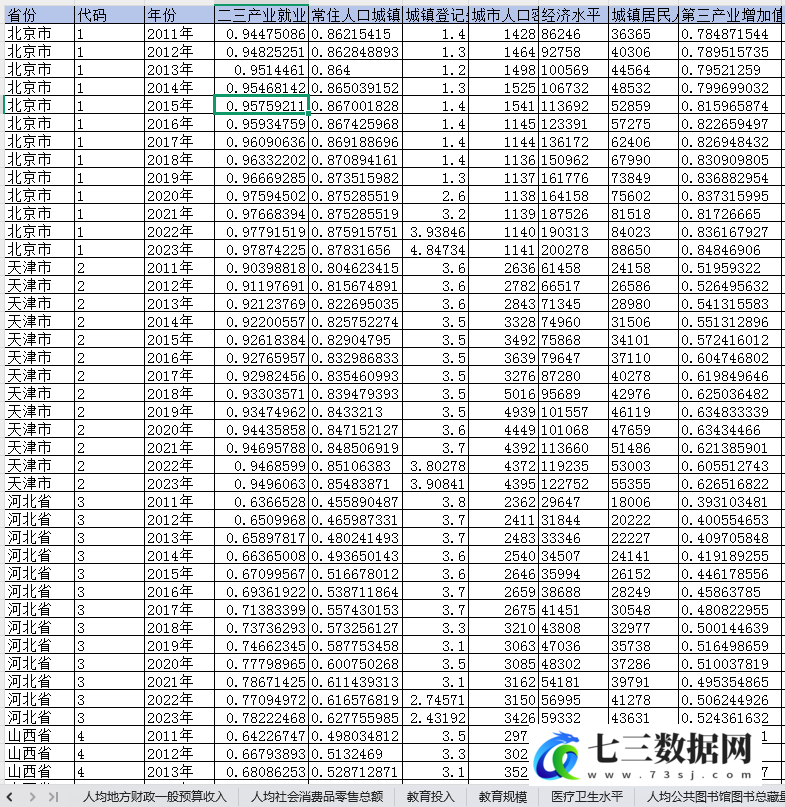Screen dimensions: 785x807
Task: Open the 人均地方财政一般预算收入 sheet tab
Action: pos(154,797)
